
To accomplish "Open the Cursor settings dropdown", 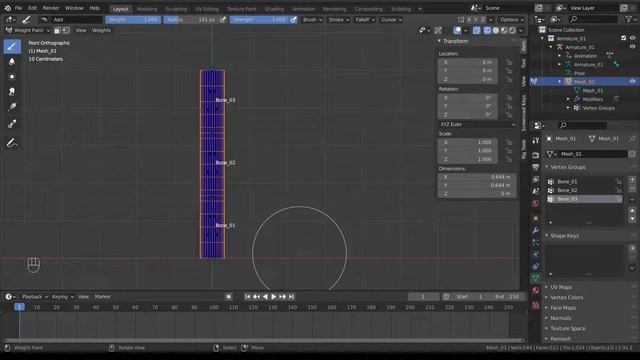I will pyautogui.click(x=391, y=20).
